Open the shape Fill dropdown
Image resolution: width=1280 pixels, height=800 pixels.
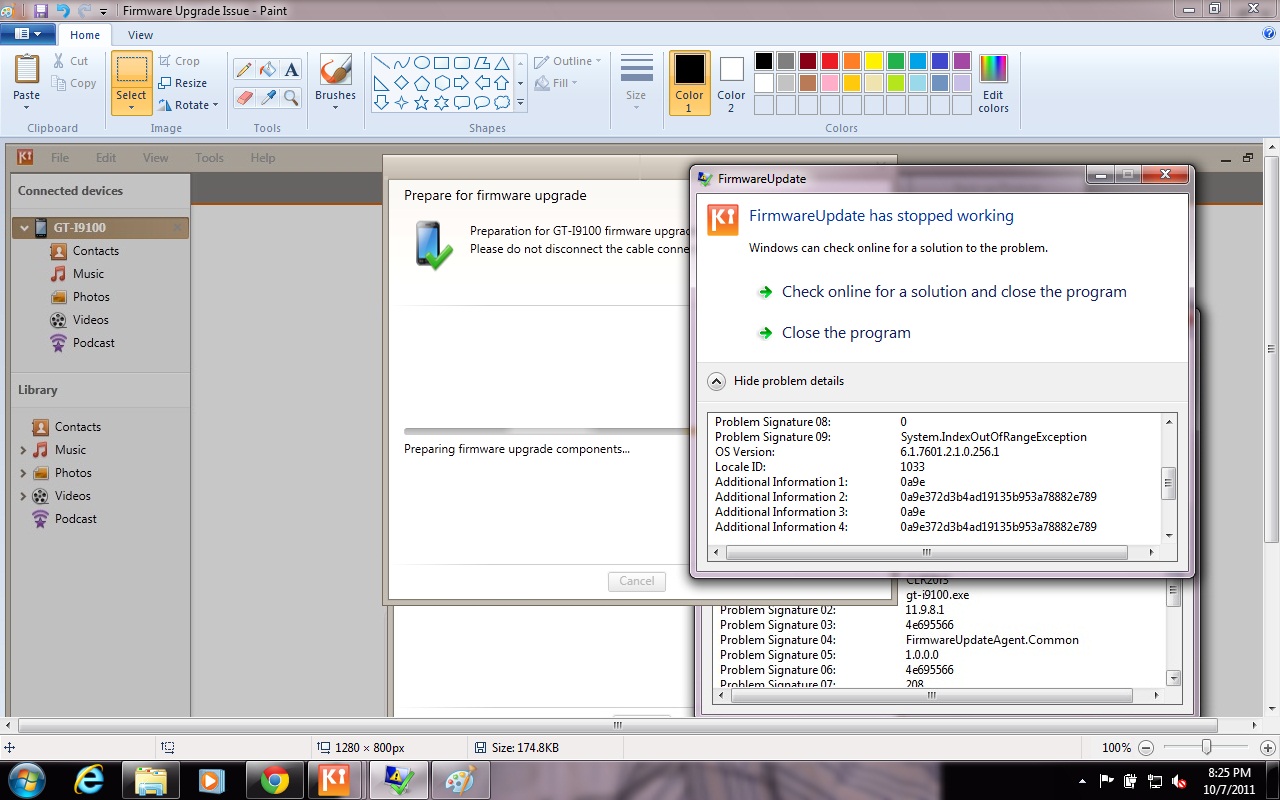click(x=558, y=83)
